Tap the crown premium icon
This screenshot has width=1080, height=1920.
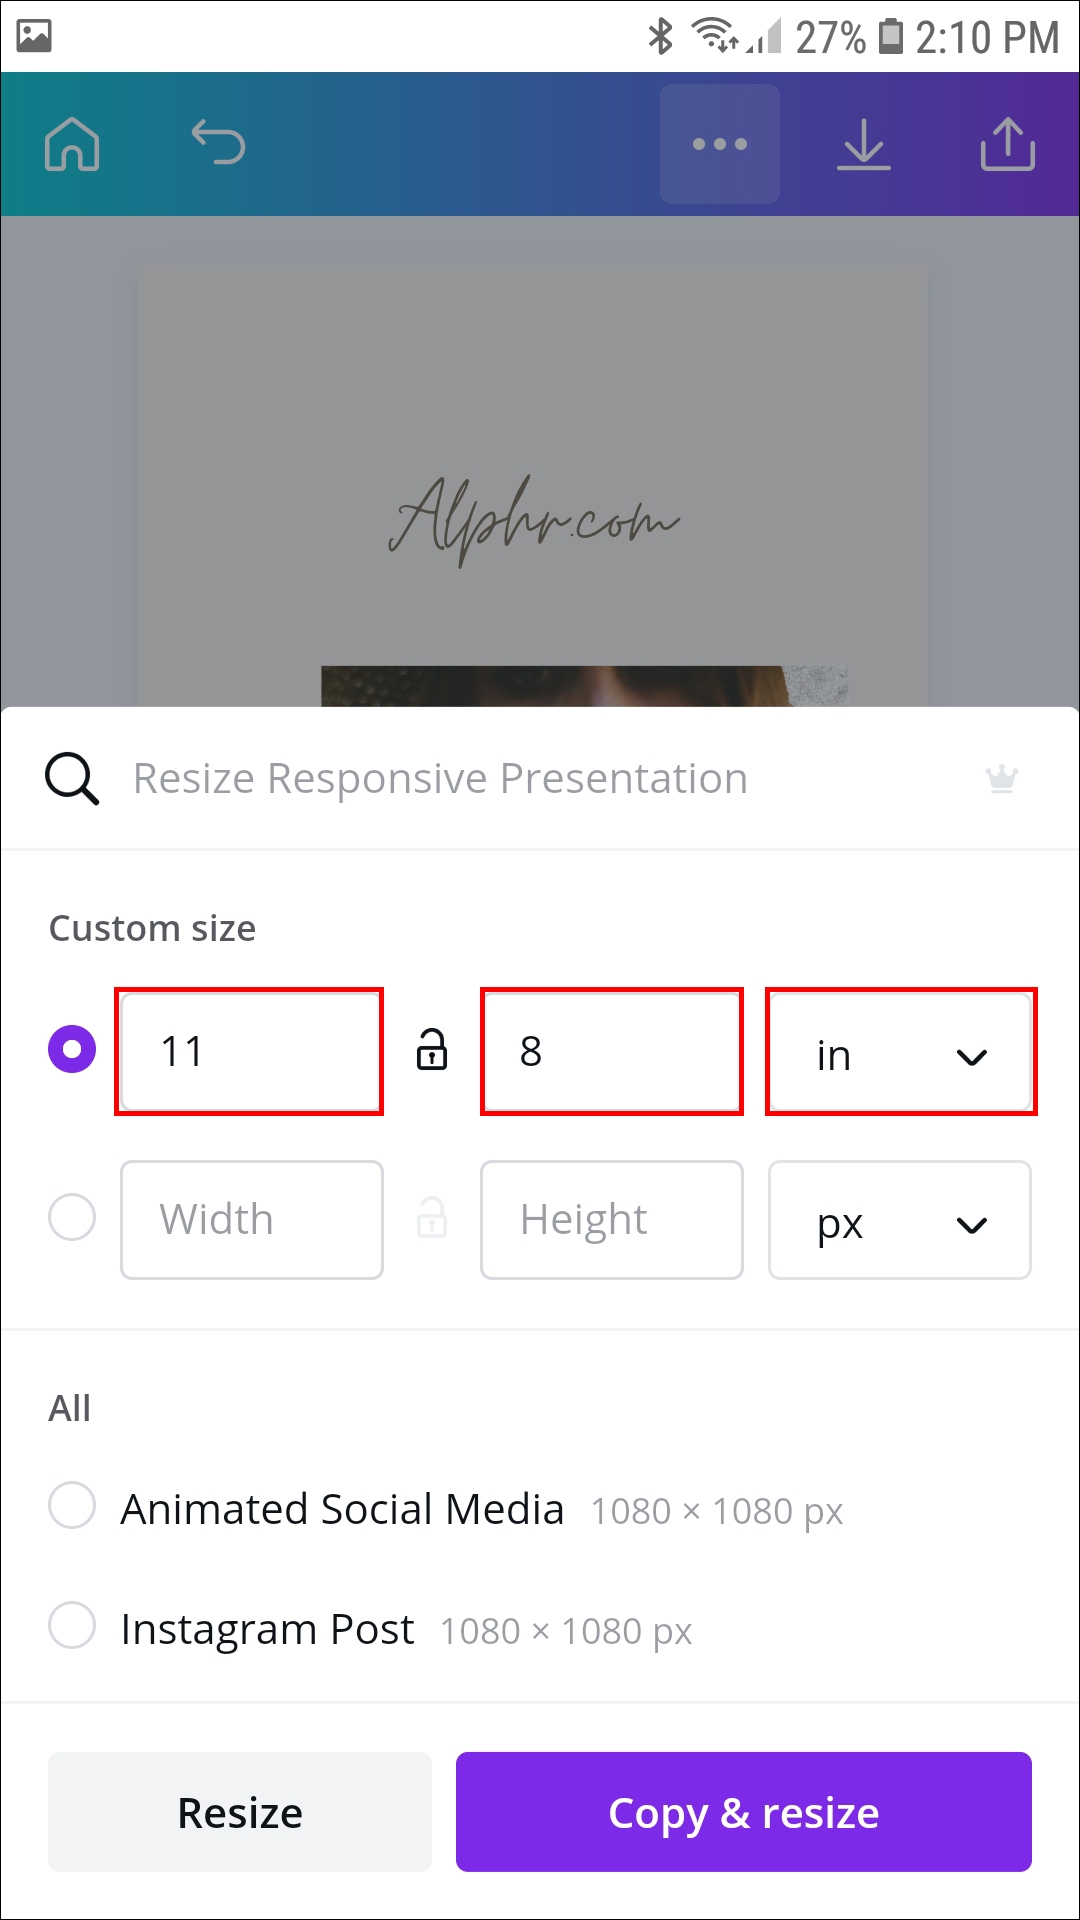pyautogui.click(x=1002, y=779)
